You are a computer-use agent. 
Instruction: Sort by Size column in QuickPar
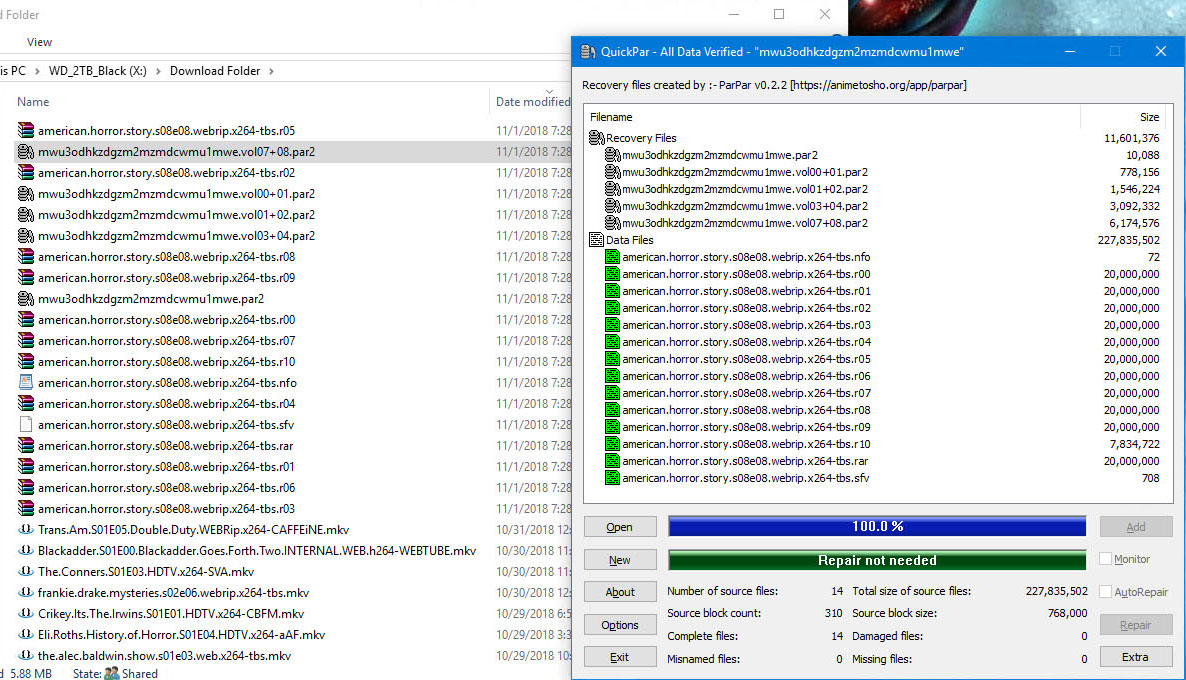[x=1149, y=117]
